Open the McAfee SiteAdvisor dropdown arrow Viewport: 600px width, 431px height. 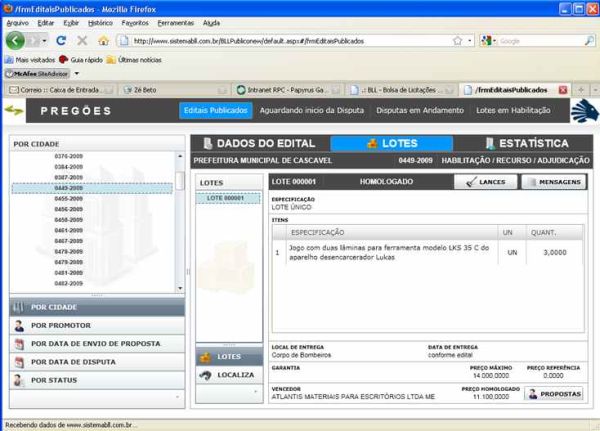coord(76,73)
